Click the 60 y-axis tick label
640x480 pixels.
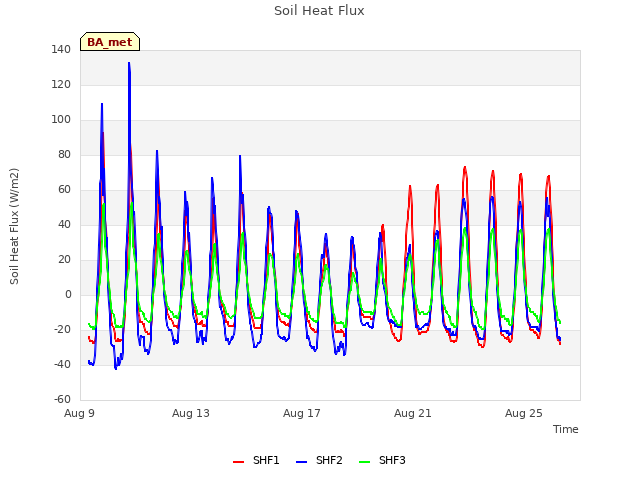pyautogui.click(x=64, y=190)
